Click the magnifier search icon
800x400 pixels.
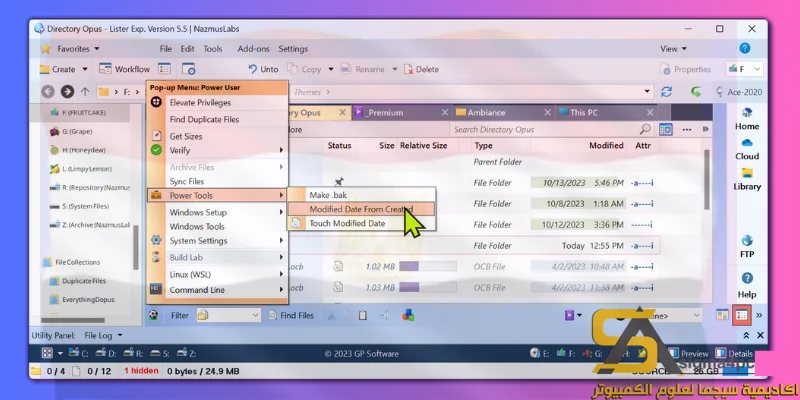coord(645,129)
